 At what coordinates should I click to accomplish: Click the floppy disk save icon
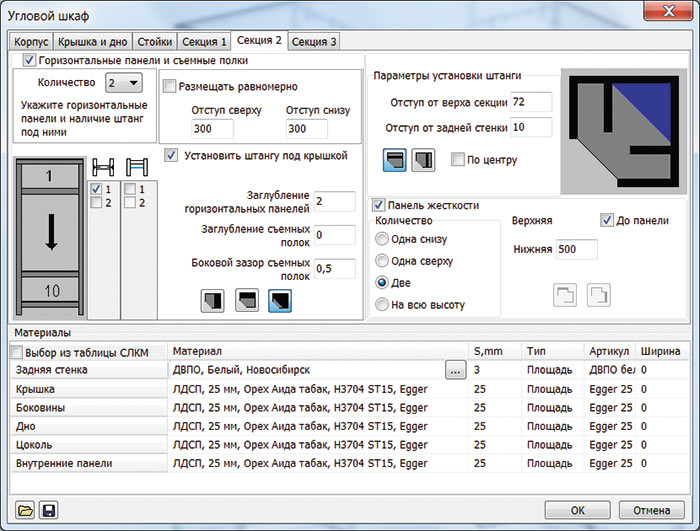click(x=48, y=510)
